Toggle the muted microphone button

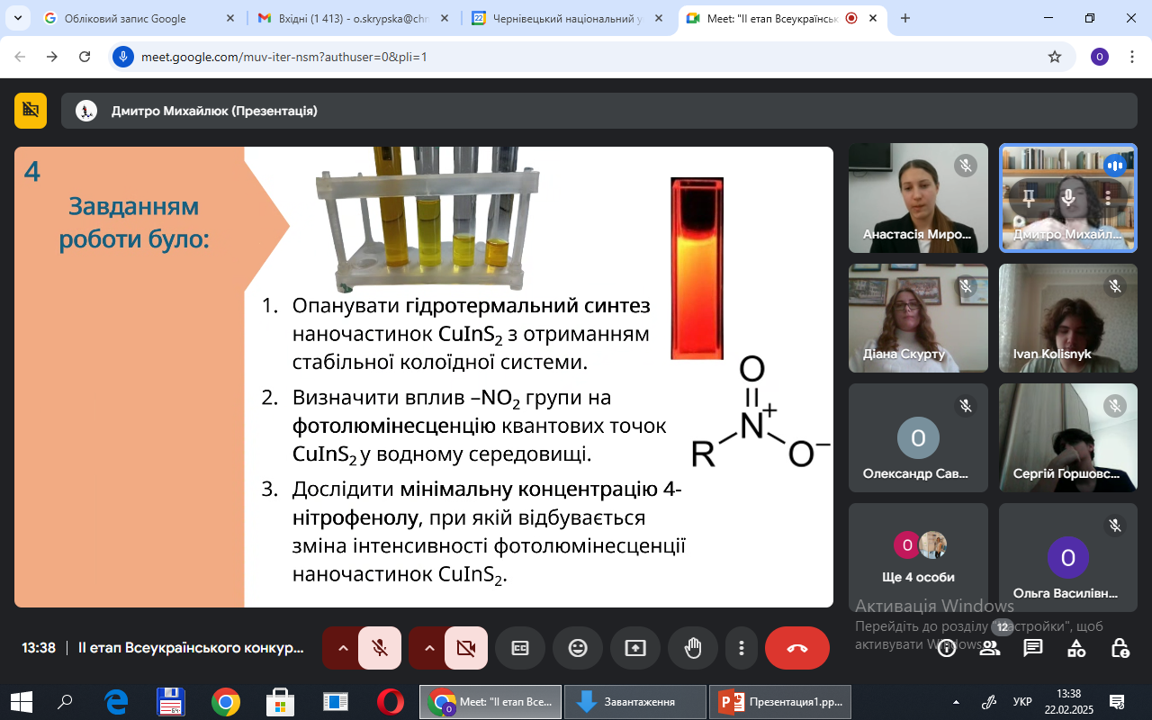coord(380,648)
